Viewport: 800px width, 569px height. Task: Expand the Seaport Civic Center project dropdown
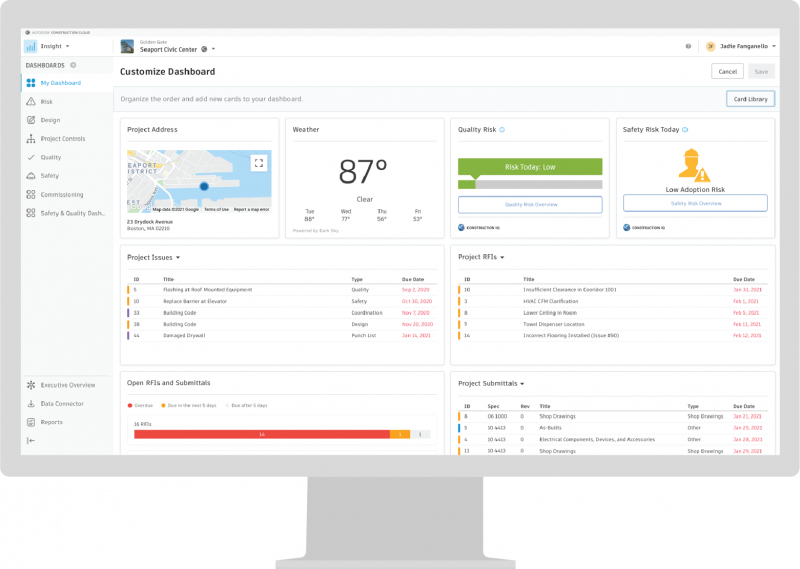tap(213, 50)
